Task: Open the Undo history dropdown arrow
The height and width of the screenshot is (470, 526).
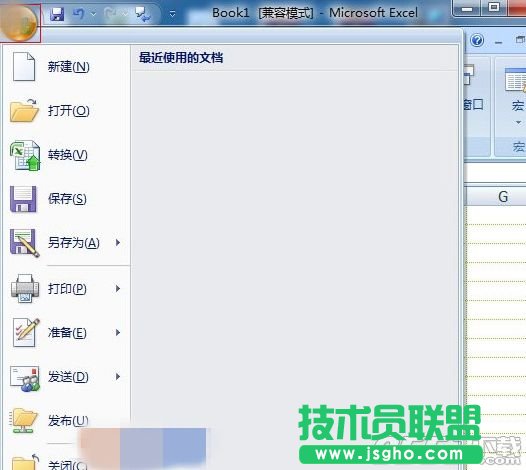Action: (94, 14)
